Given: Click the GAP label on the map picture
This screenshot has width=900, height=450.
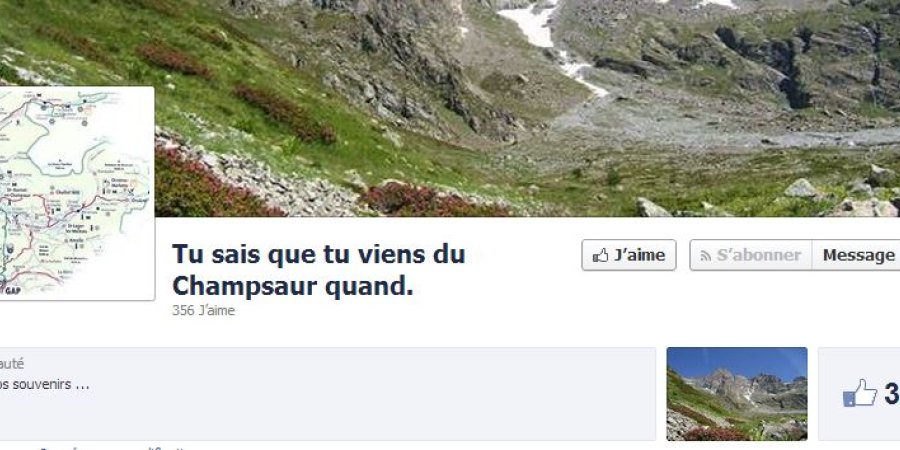Looking at the screenshot, I should click(12, 290).
